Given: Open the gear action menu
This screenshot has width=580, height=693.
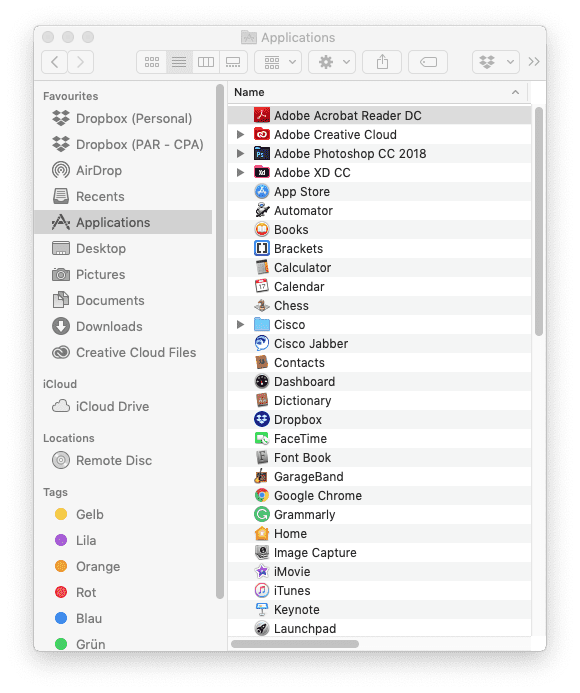Looking at the screenshot, I should point(332,62).
